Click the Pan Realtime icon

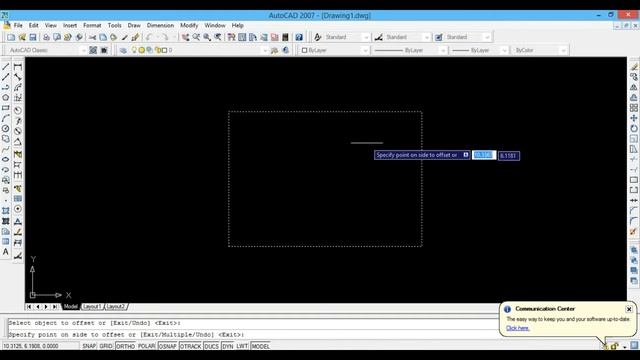(185, 37)
